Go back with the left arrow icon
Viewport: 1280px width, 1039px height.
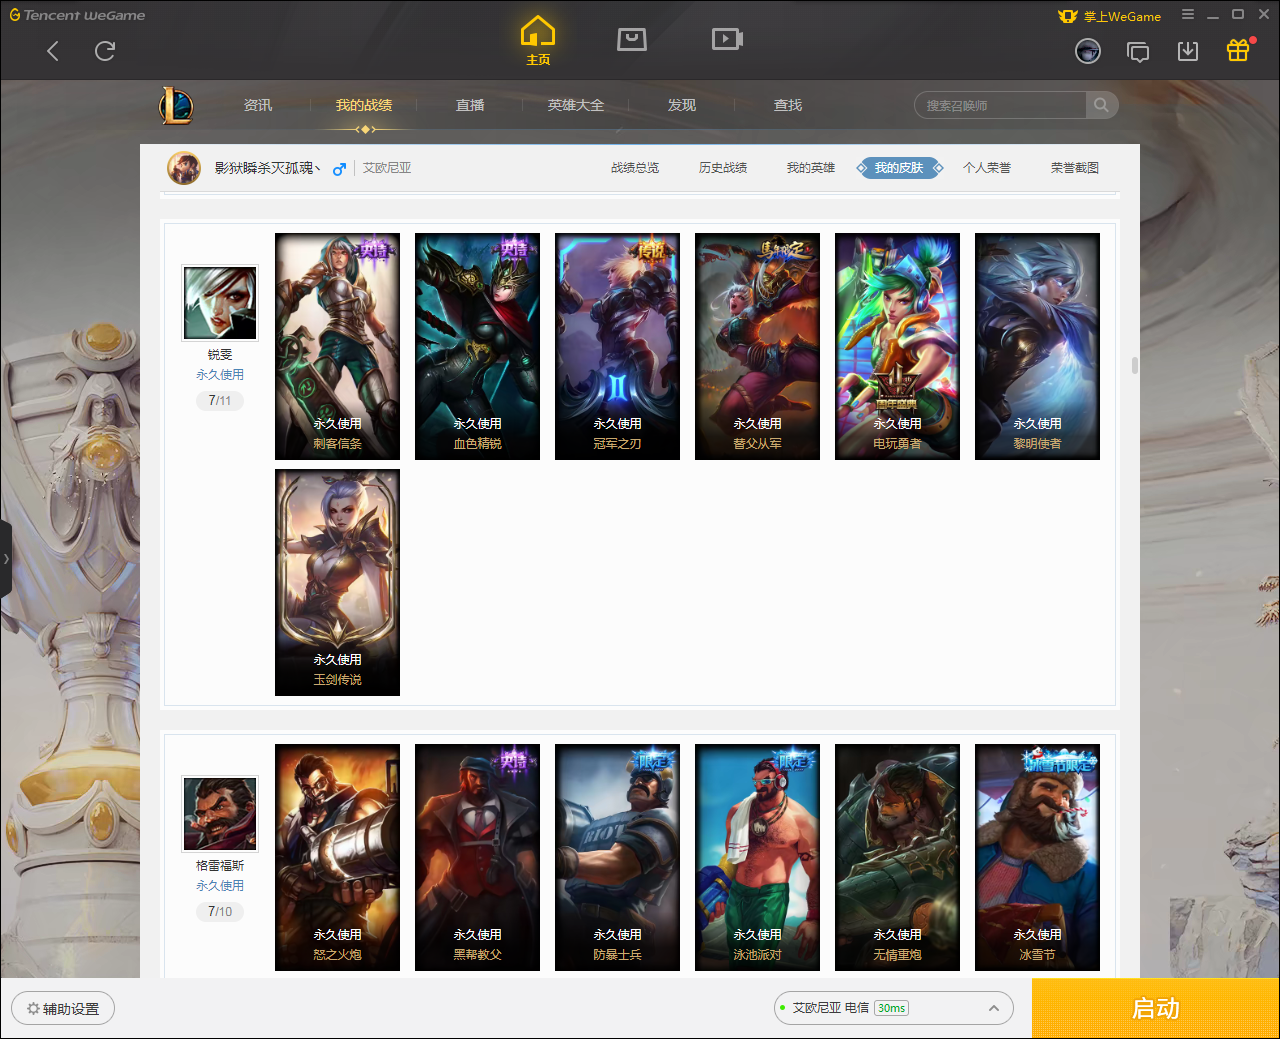[x=53, y=51]
